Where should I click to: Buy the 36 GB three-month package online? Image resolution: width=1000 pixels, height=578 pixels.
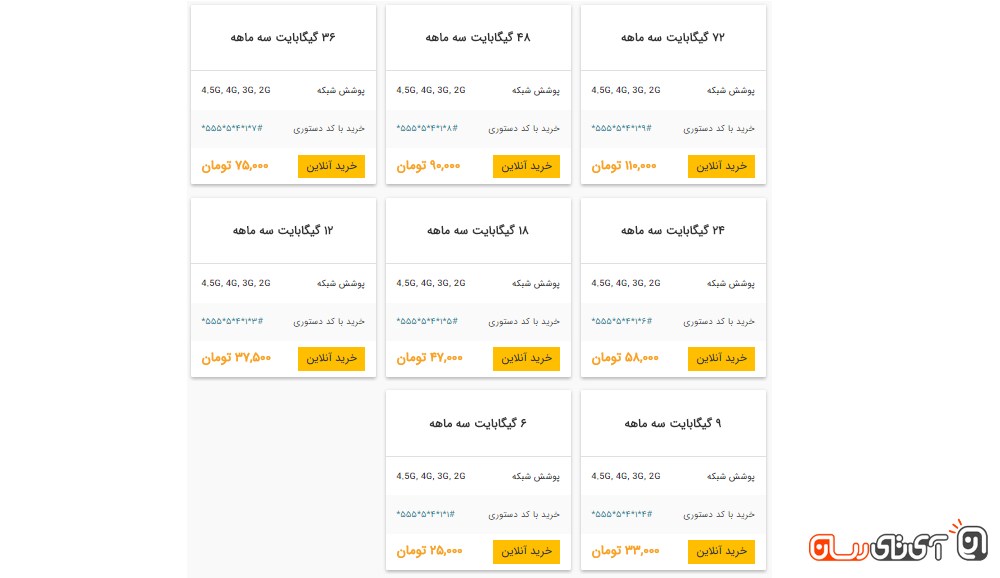point(331,166)
